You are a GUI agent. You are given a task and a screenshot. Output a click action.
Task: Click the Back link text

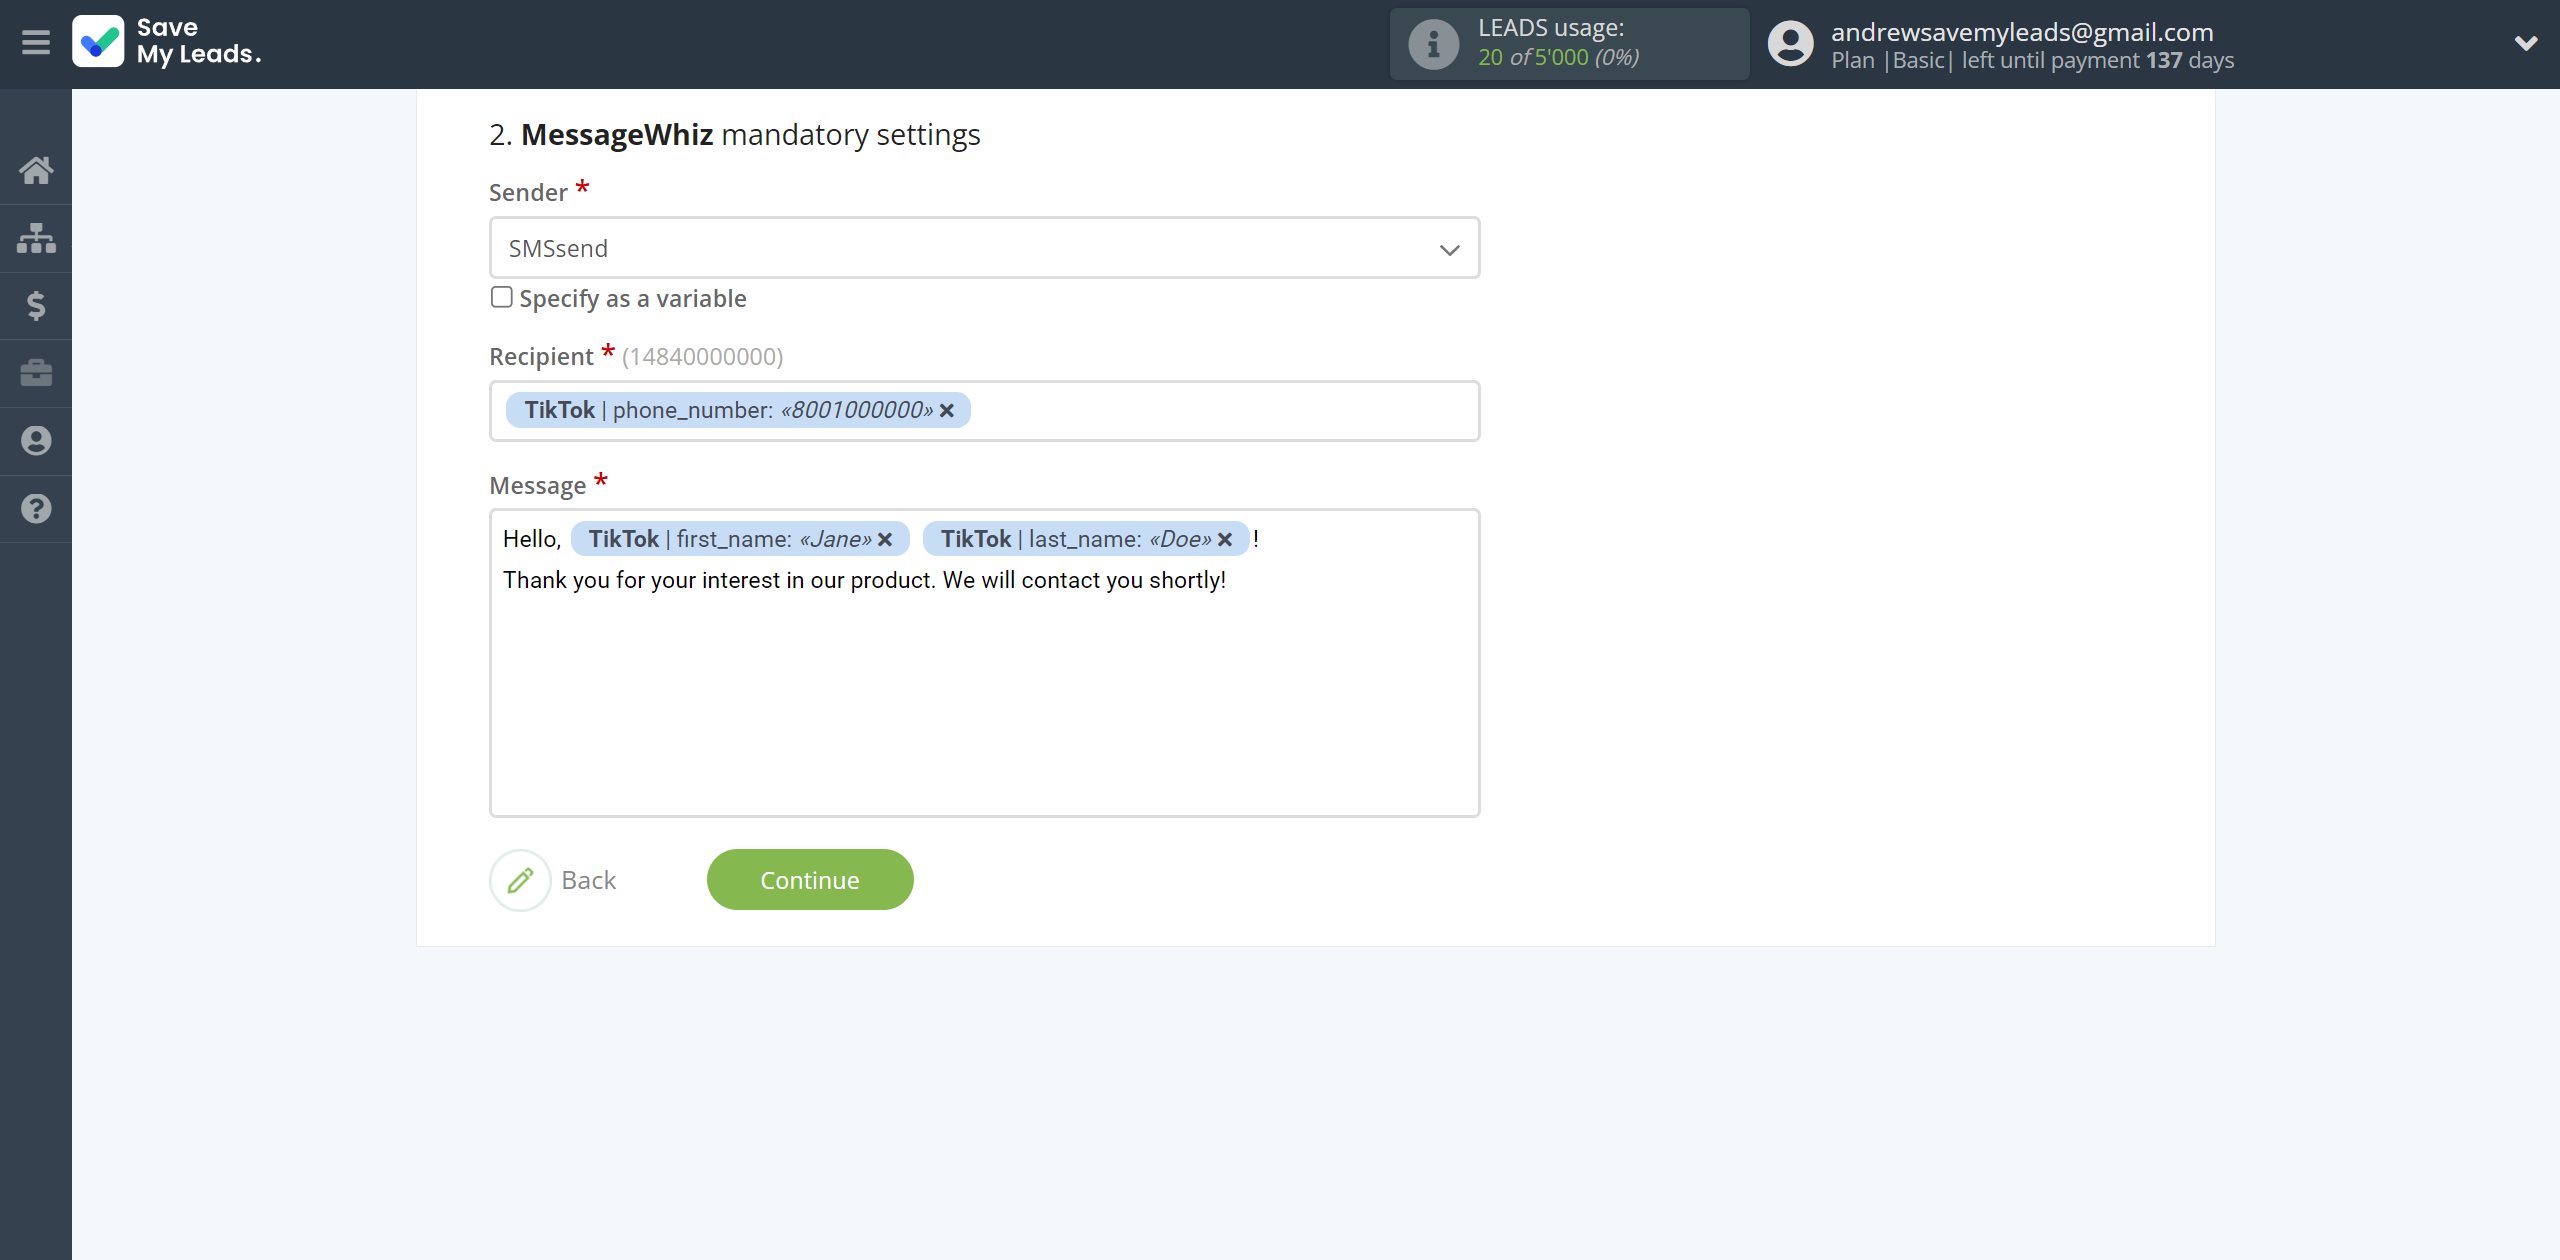[588, 880]
